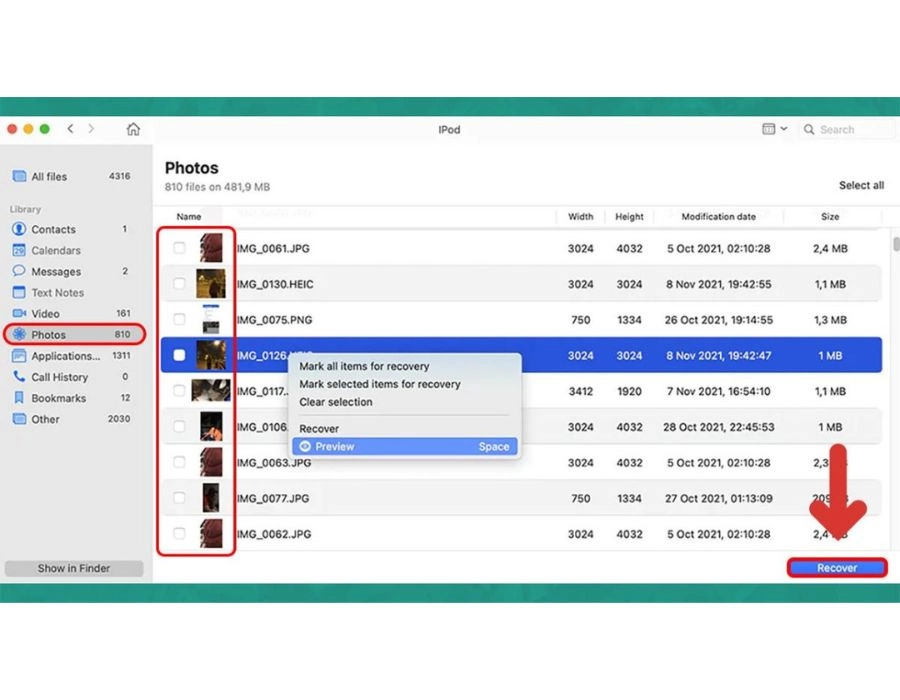Click IMG_0130.HEIC thumbnail
Screen dimensions: 900x700
(x=211, y=283)
